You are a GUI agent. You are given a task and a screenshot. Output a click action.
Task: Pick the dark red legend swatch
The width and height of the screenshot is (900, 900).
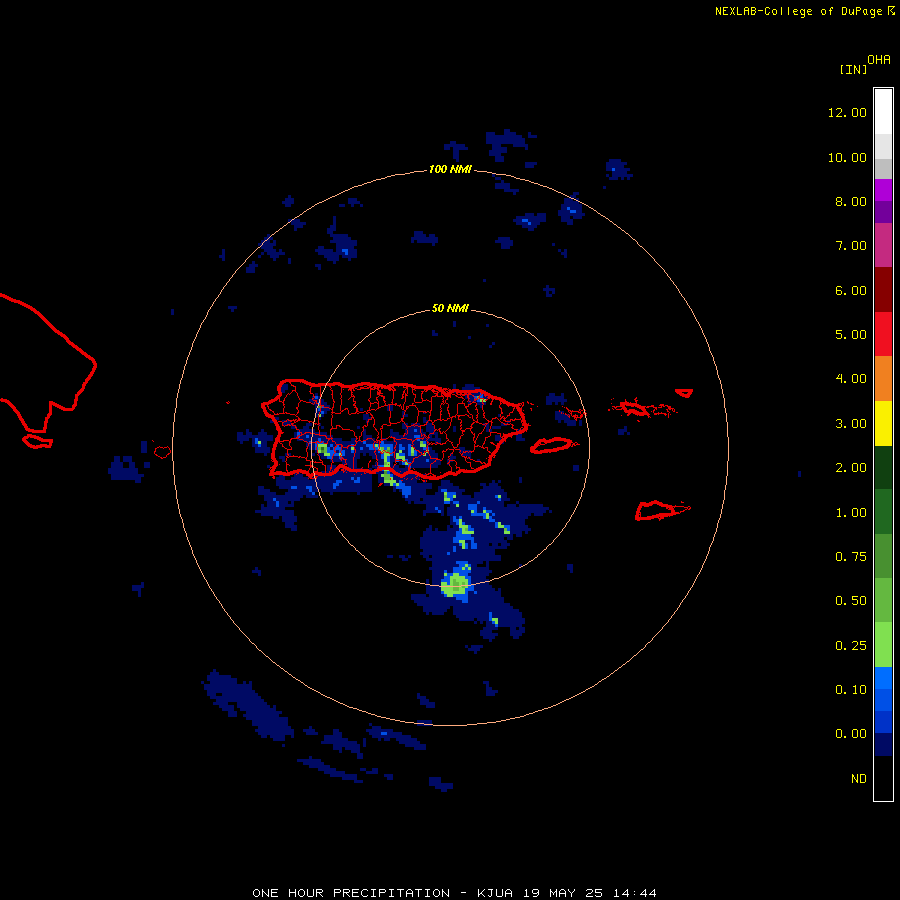coord(883,290)
